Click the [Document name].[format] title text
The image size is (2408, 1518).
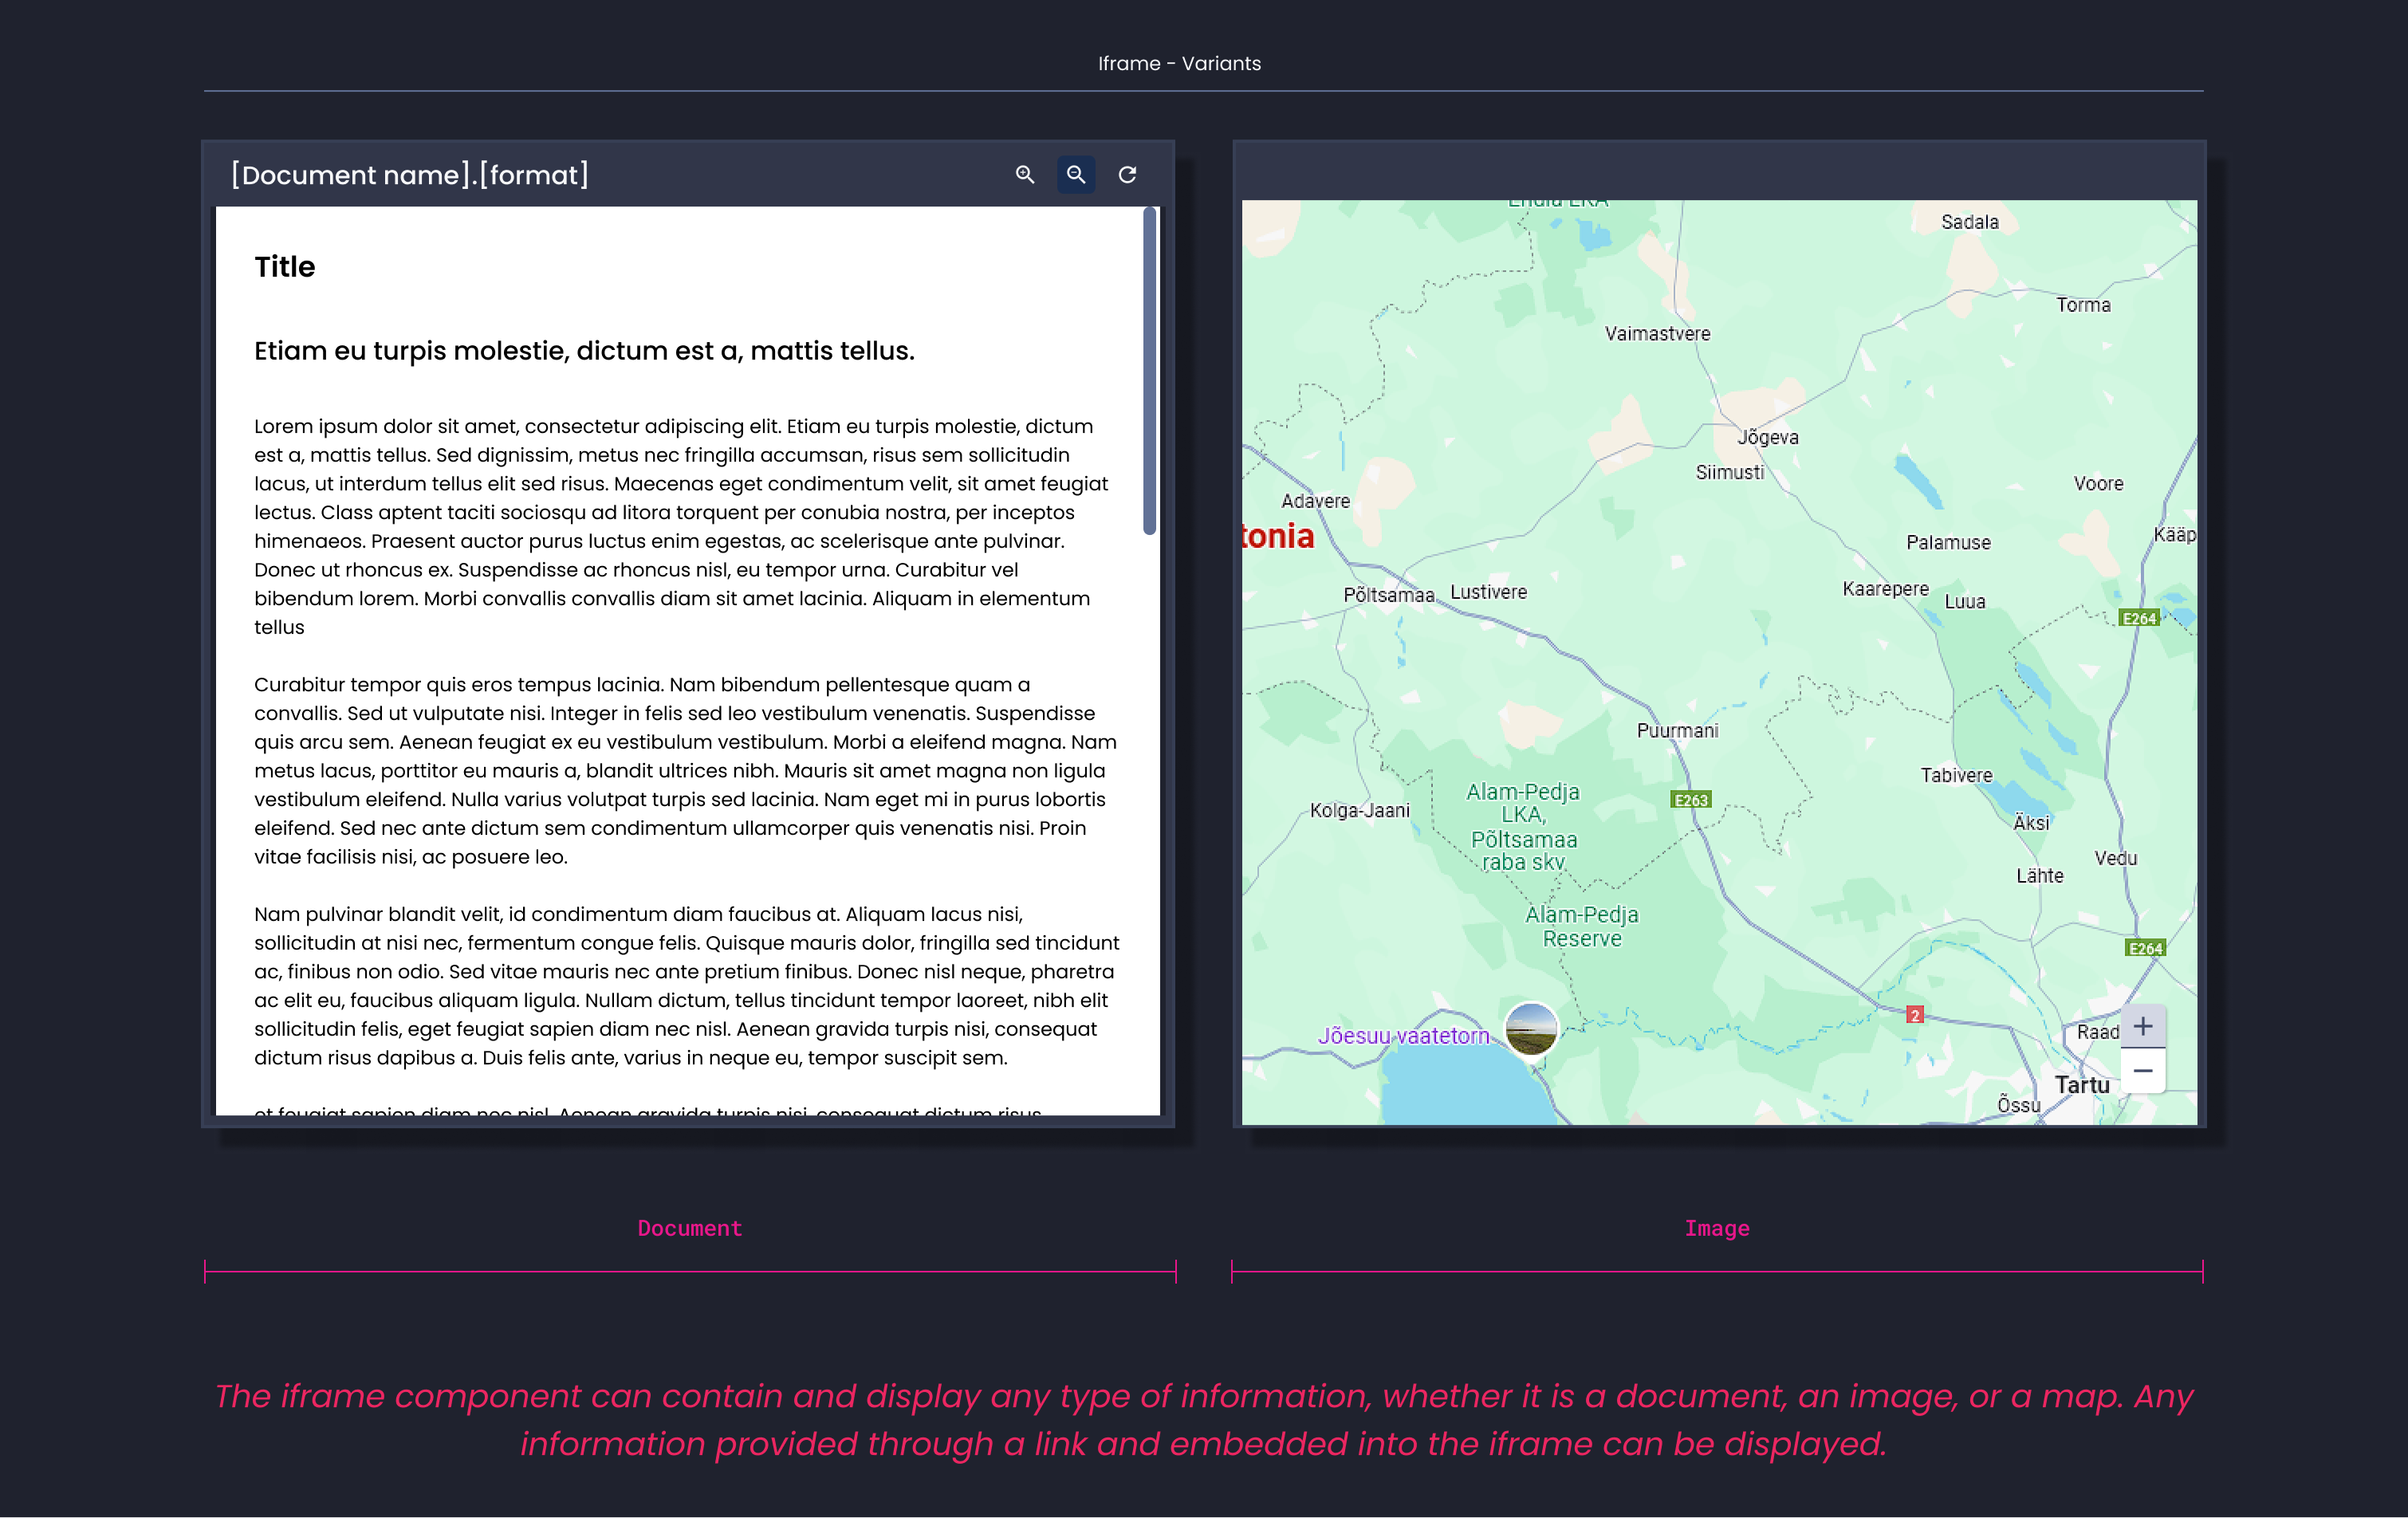click(410, 175)
